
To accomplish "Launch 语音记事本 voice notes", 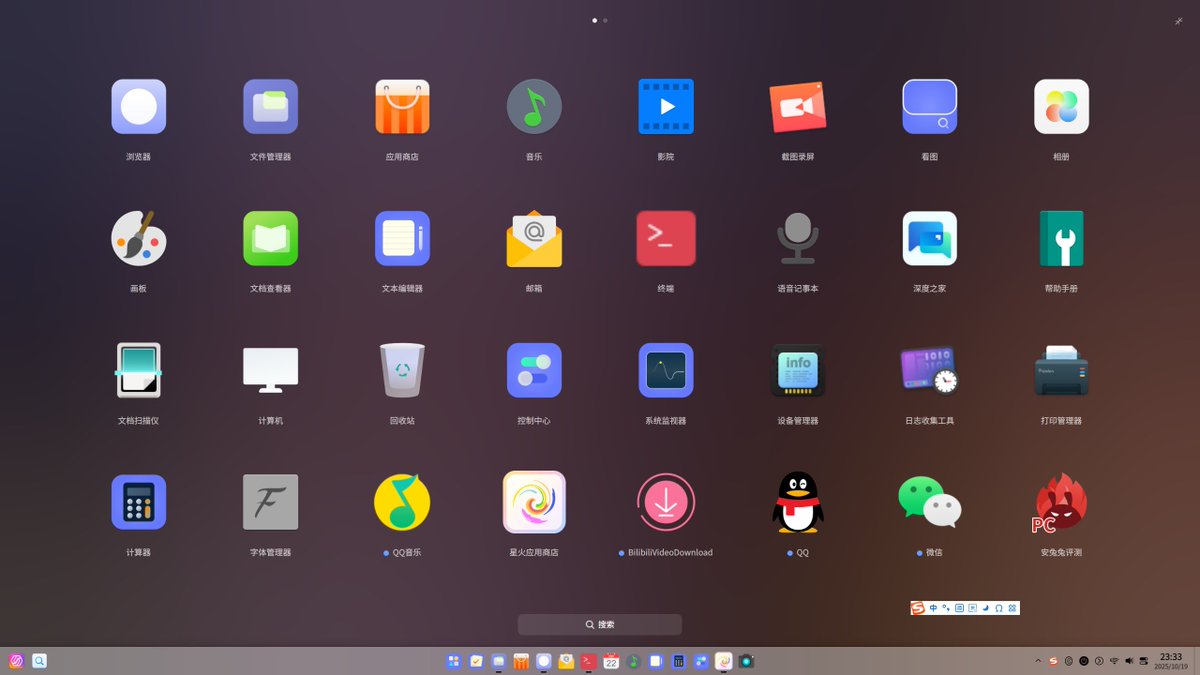I will coord(798,238).
